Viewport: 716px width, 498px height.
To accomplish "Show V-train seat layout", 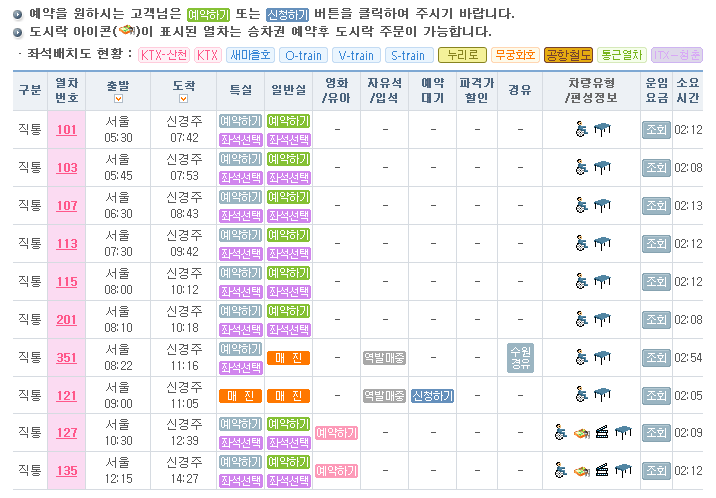I will (x=356, y=55).
